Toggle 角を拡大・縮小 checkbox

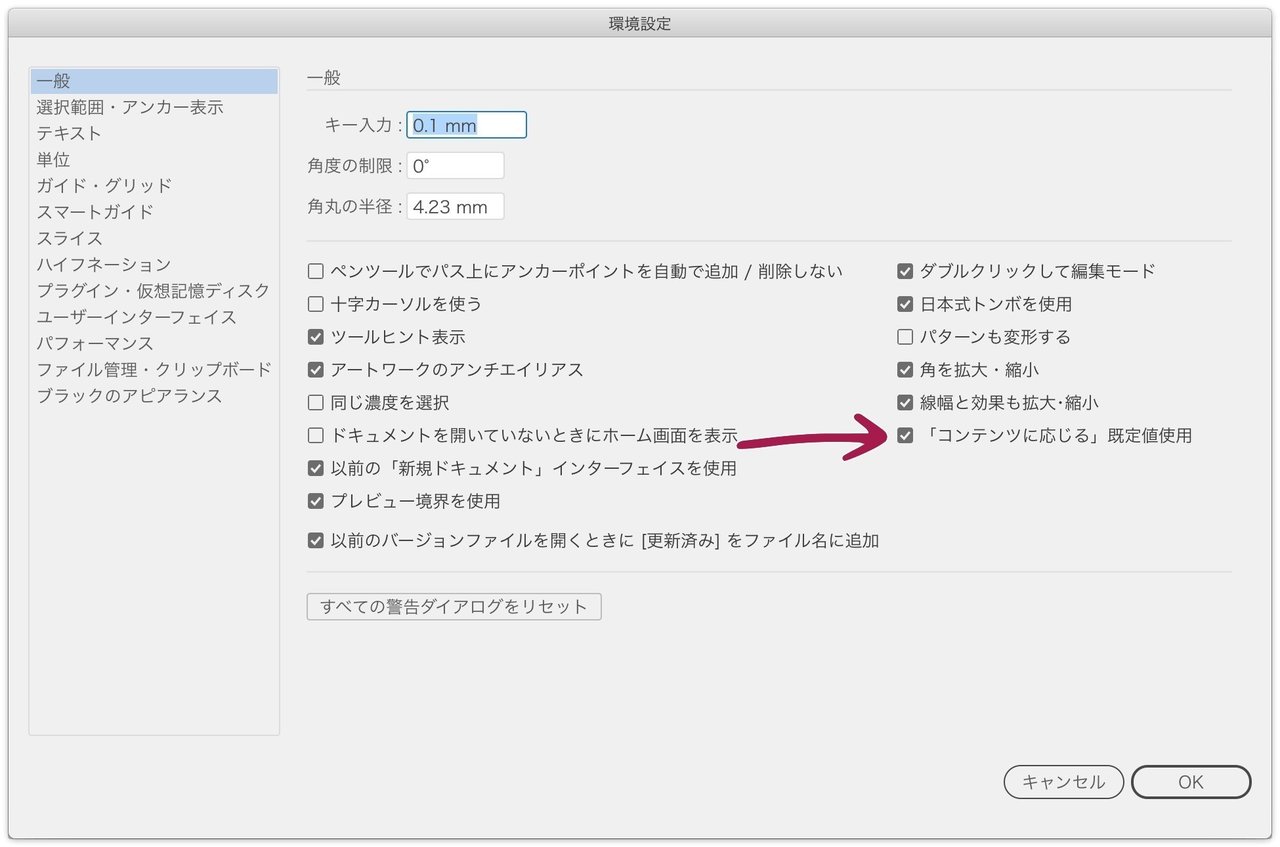pyautogui.click(x=905, y=370)
